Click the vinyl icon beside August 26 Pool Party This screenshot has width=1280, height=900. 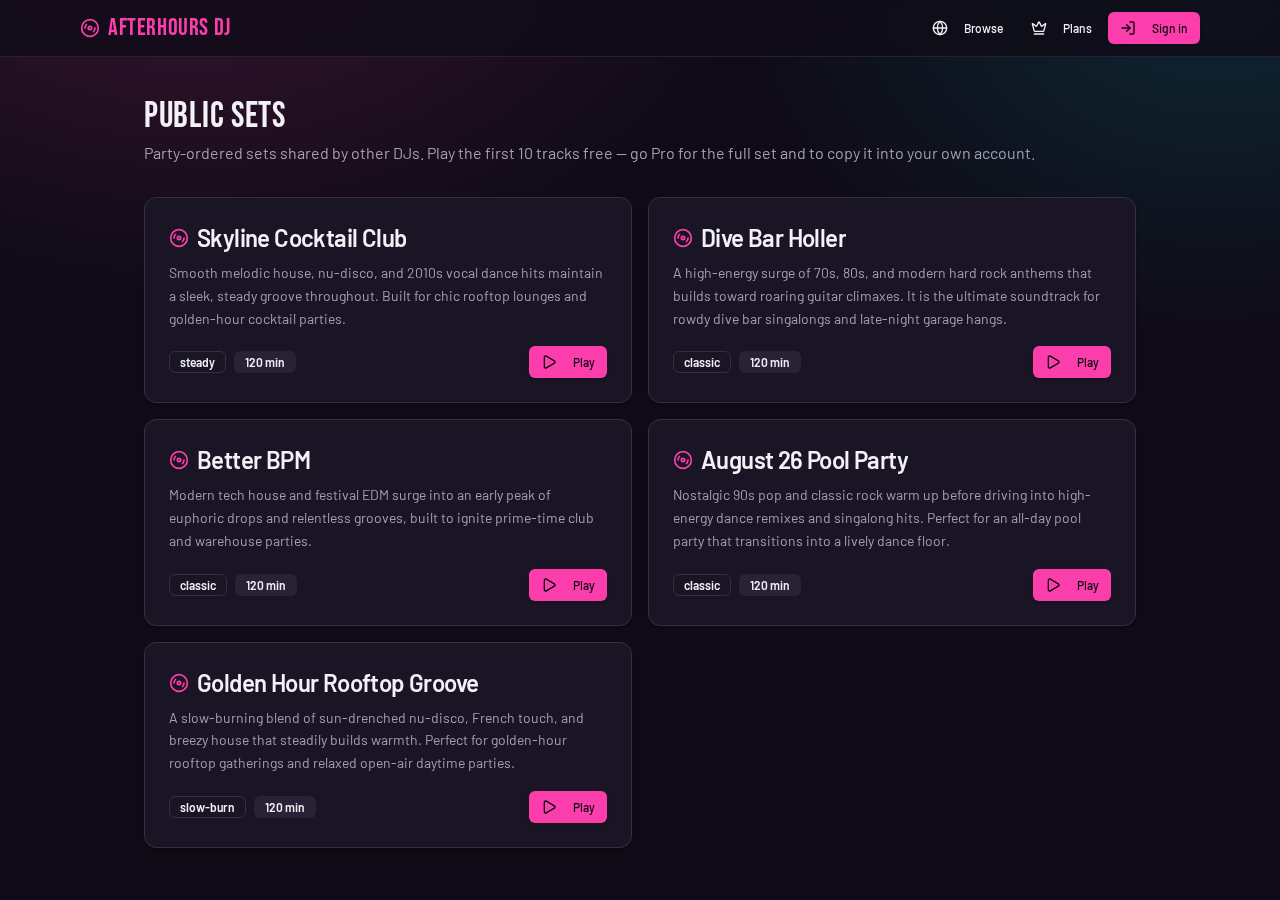[x=683, y=460]
